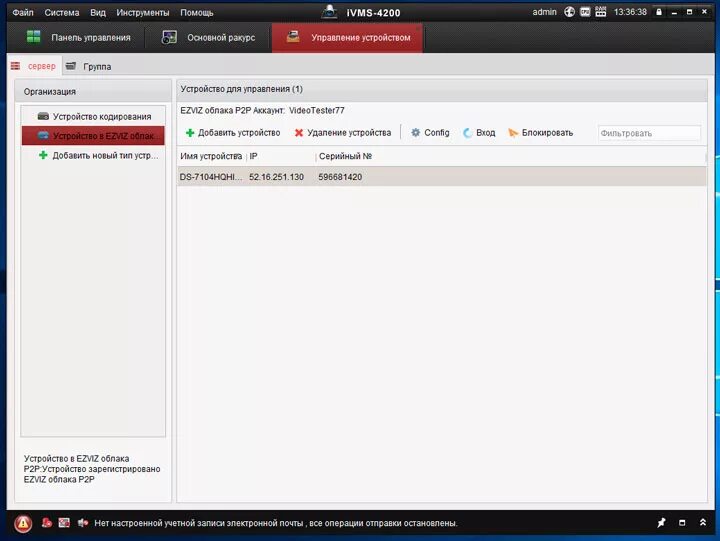Image resolution: width=720 pixels, height=541 pixels.
Task: Open the Файл menu
Action: [23, 12]
